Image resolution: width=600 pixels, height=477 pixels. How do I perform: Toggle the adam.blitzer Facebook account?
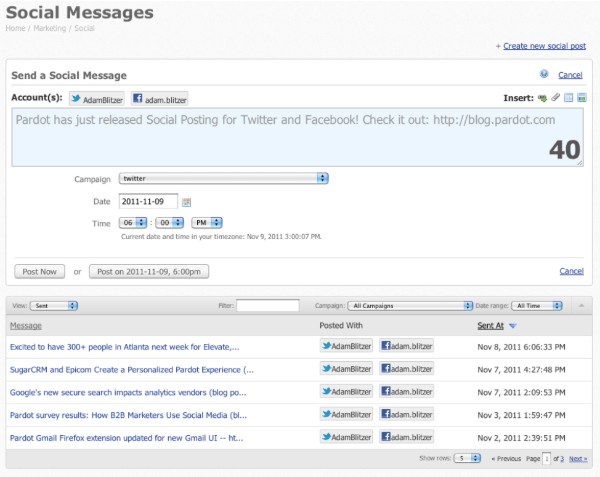[159, 99]
